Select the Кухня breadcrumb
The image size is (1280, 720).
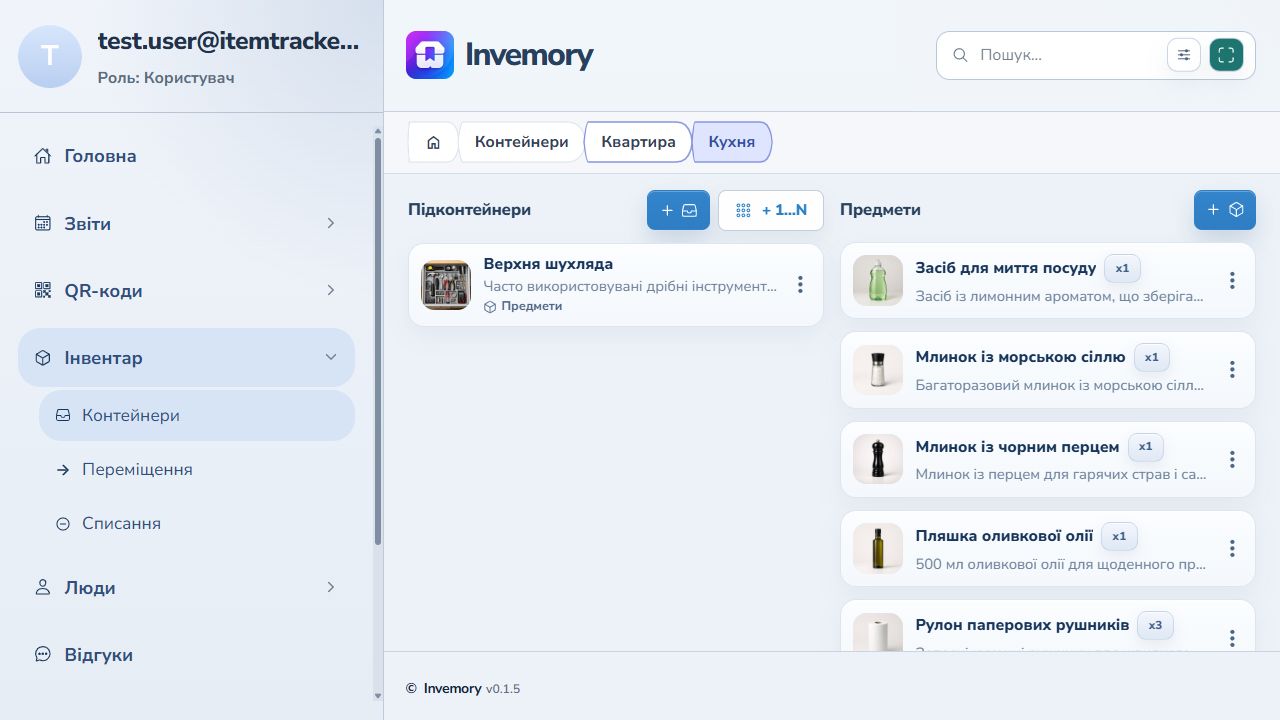[x=732, y=142]
